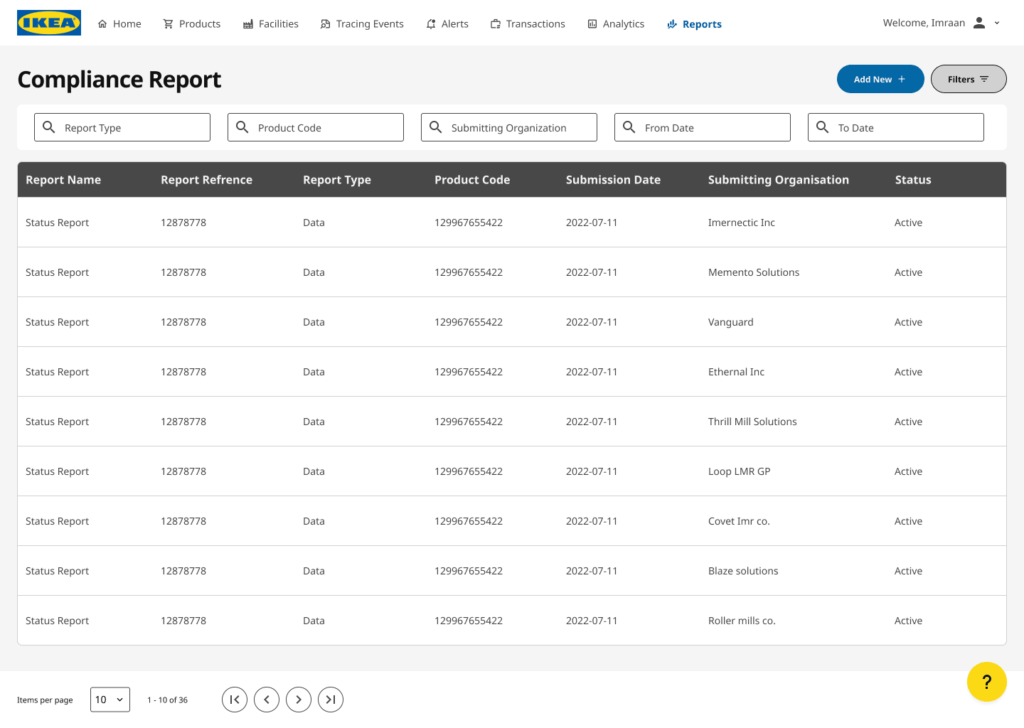The image size is (1024, 728).
Task: Click the Welcome, Imraan text
Action: [x=923, y=23]
